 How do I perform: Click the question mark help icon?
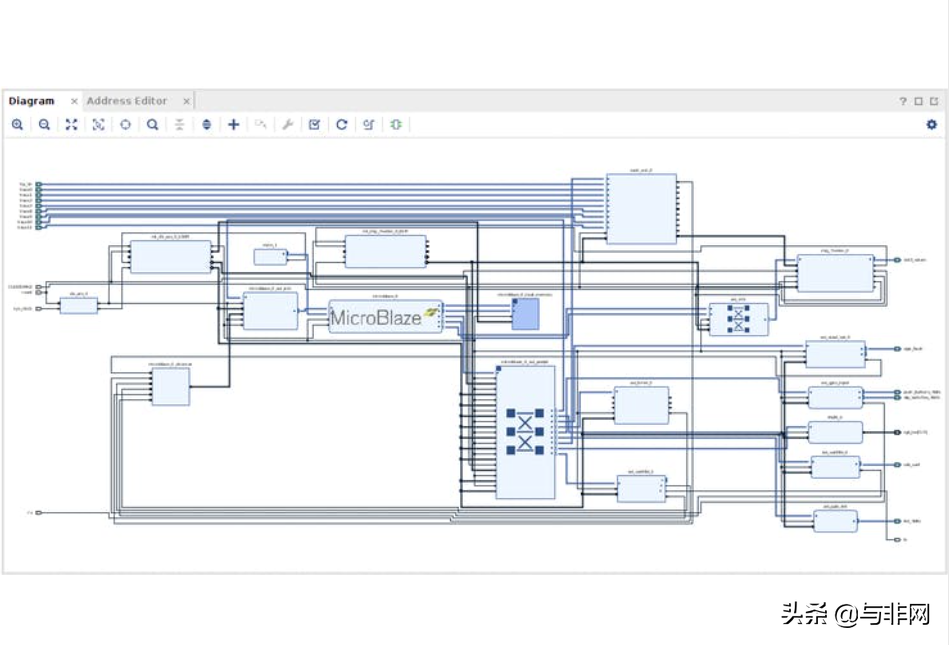pyautogui.click(x=903, y=101)
